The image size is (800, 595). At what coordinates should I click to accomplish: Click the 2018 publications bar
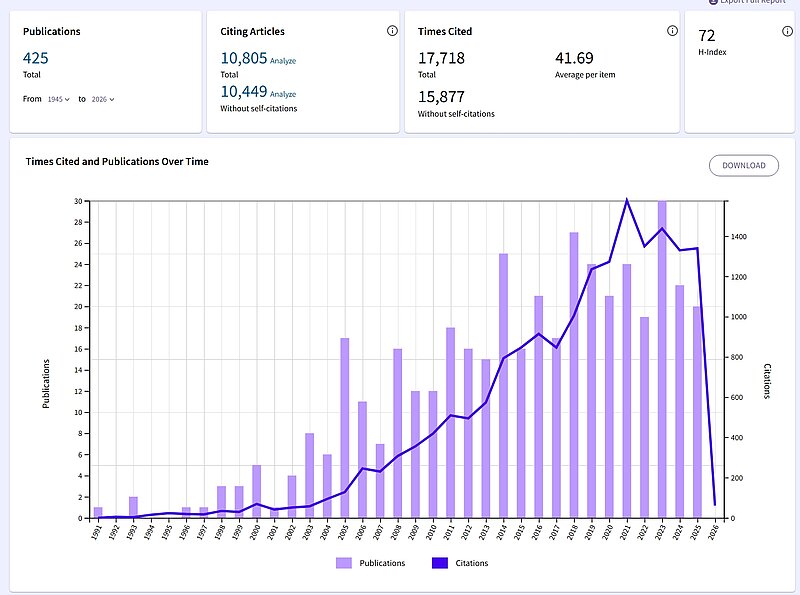[x=574, y=375]
